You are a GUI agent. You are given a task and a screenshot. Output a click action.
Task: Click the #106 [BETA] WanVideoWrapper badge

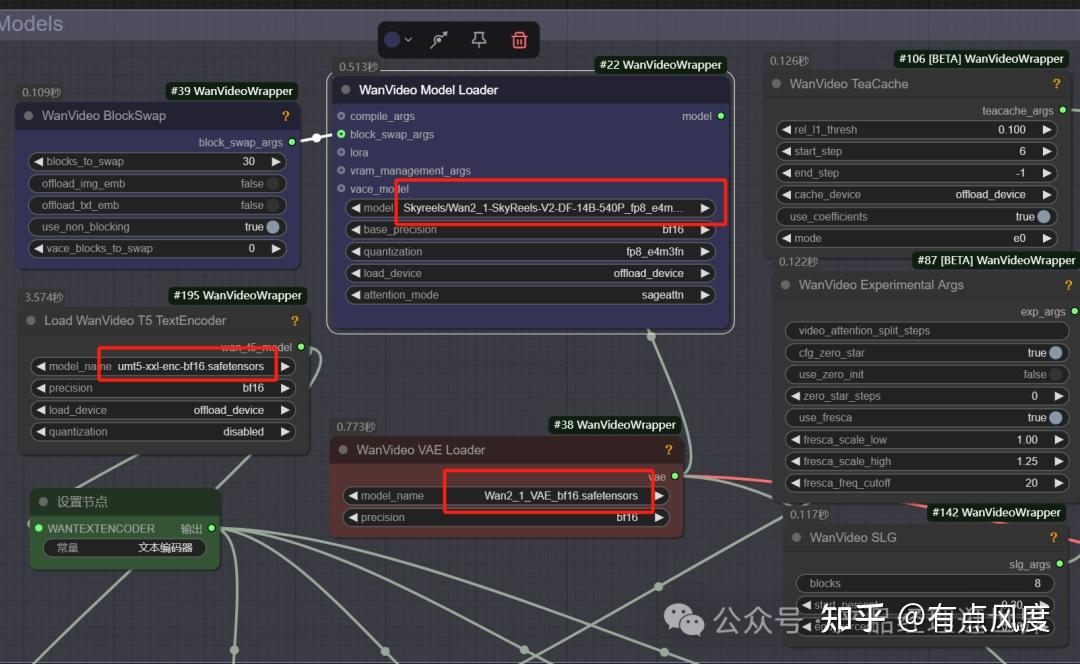point(981,59)
